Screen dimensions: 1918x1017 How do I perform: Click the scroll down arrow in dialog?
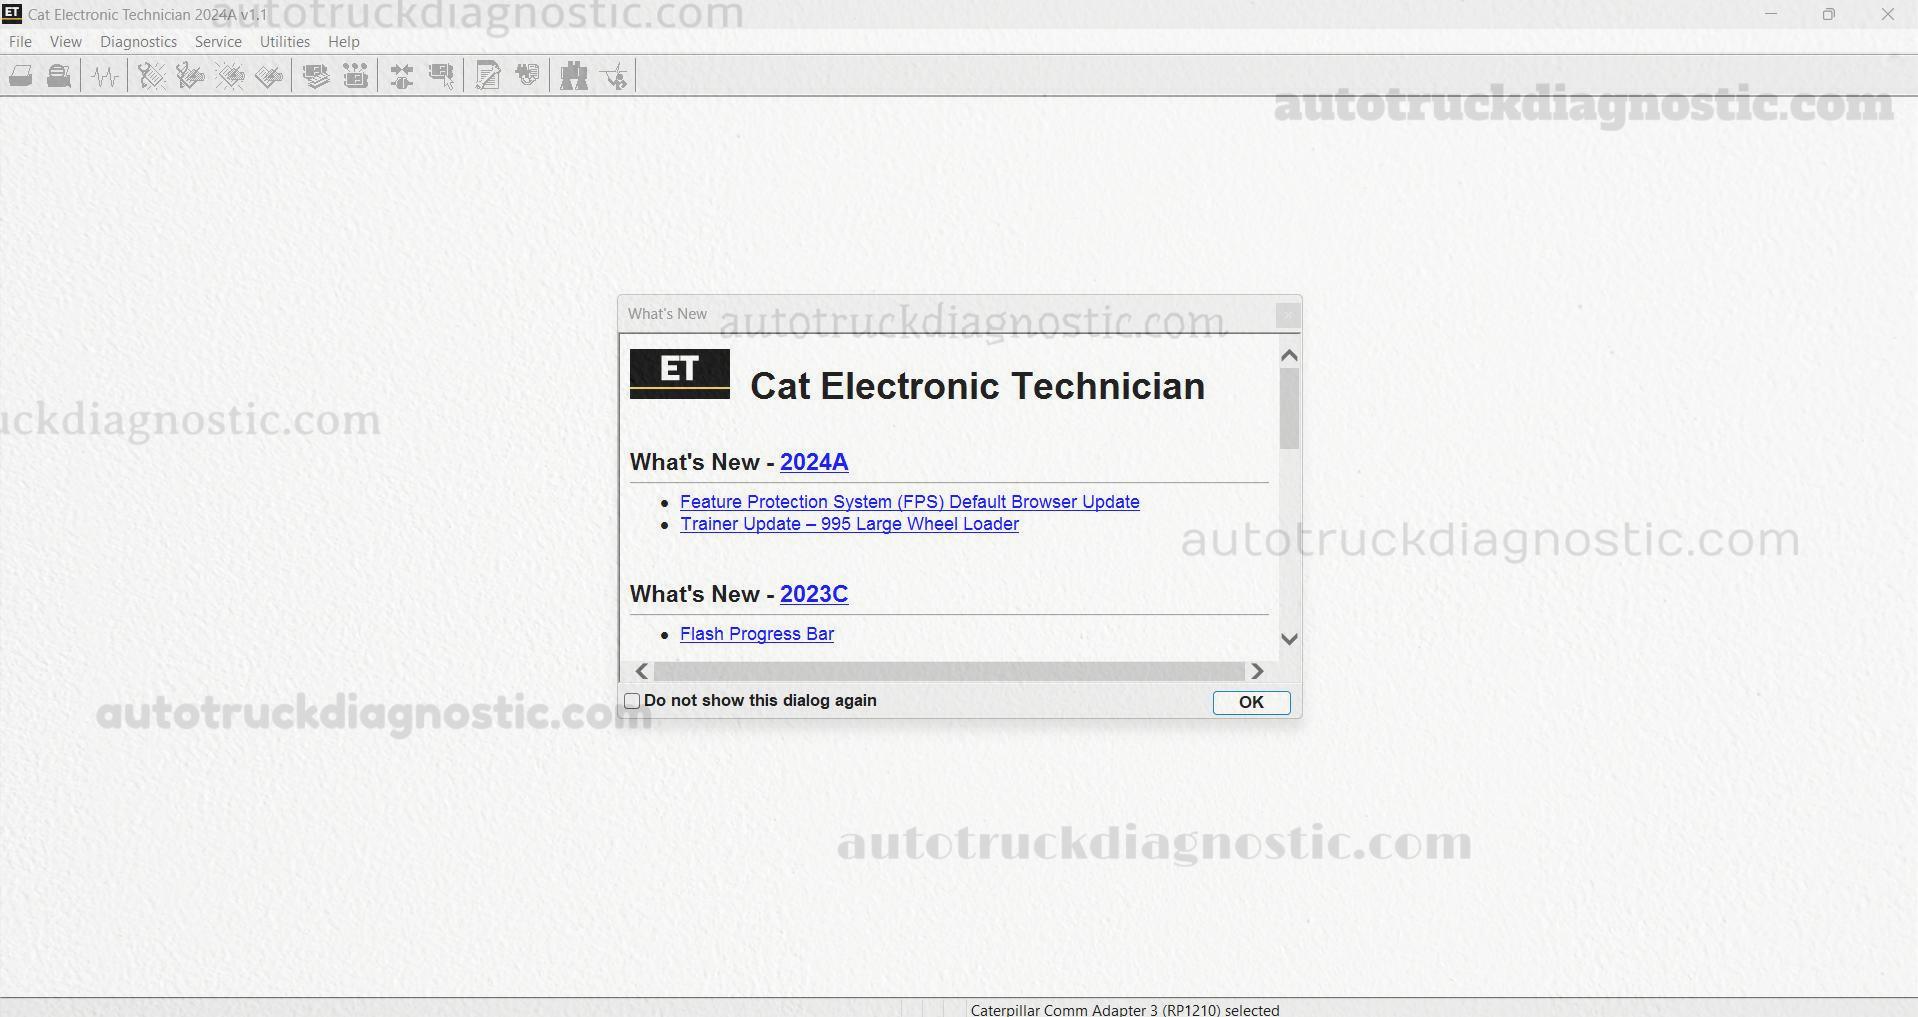(1289, 639)
